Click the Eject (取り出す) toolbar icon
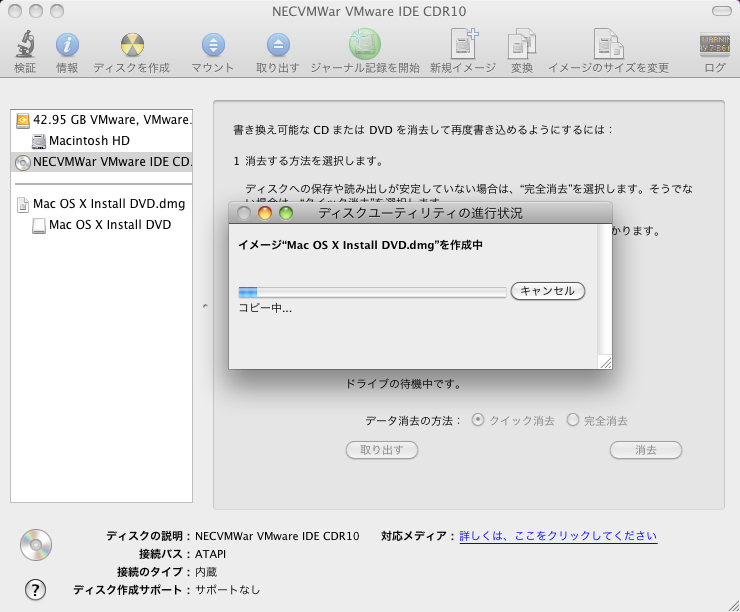This screenshot has width=740, height=612. [x=278, y=45]
